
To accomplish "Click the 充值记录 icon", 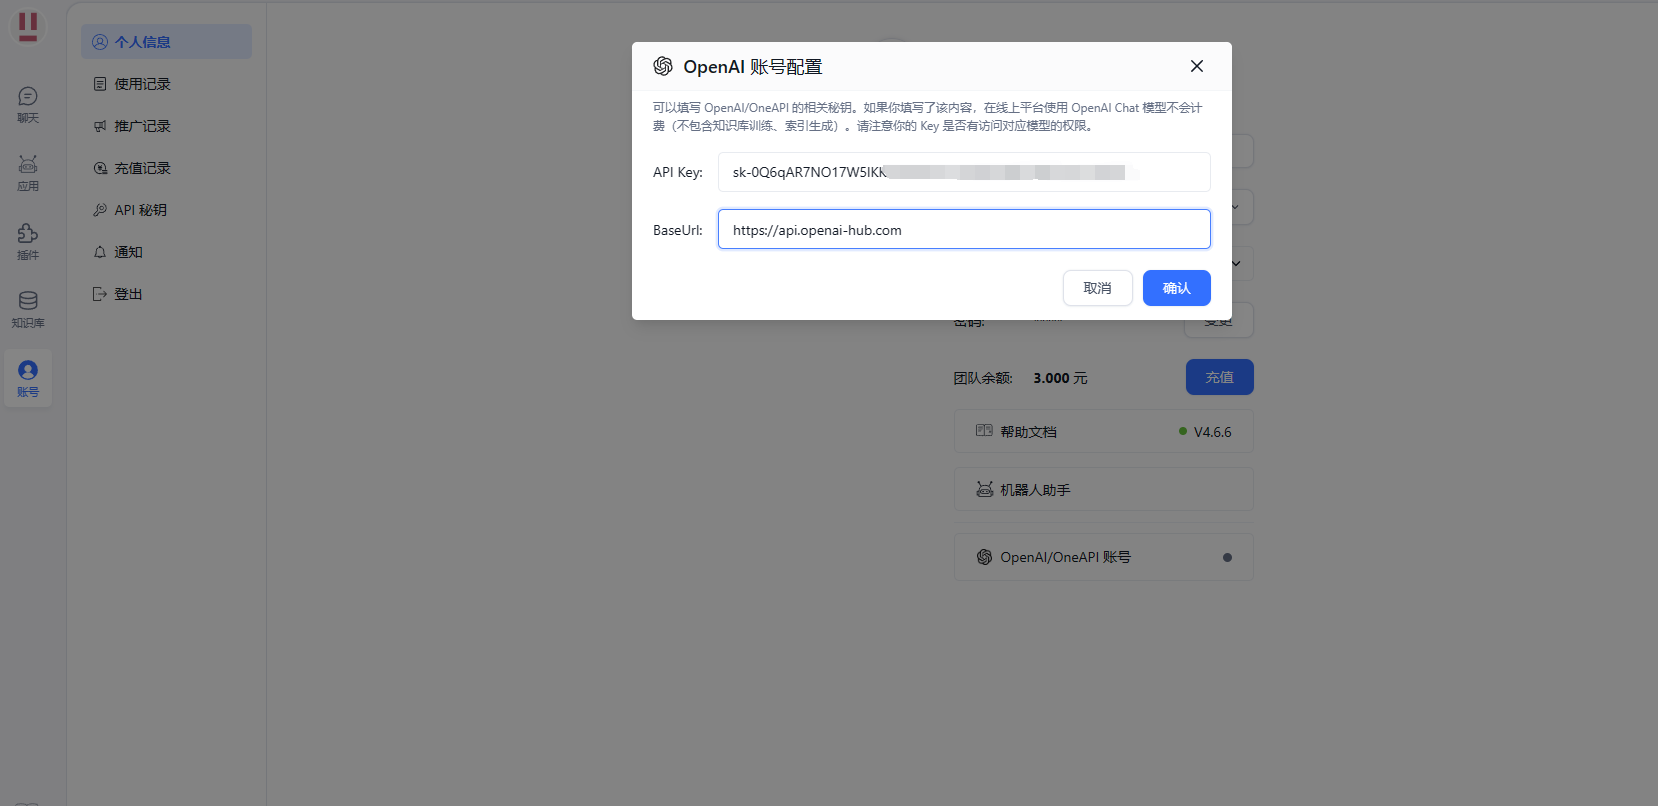I will tap(100, 168).
